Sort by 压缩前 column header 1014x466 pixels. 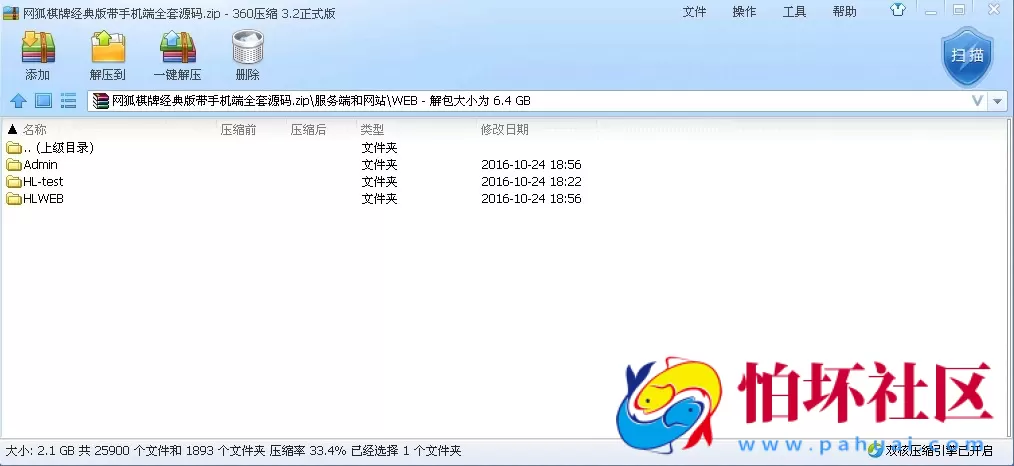coord(238,130)
